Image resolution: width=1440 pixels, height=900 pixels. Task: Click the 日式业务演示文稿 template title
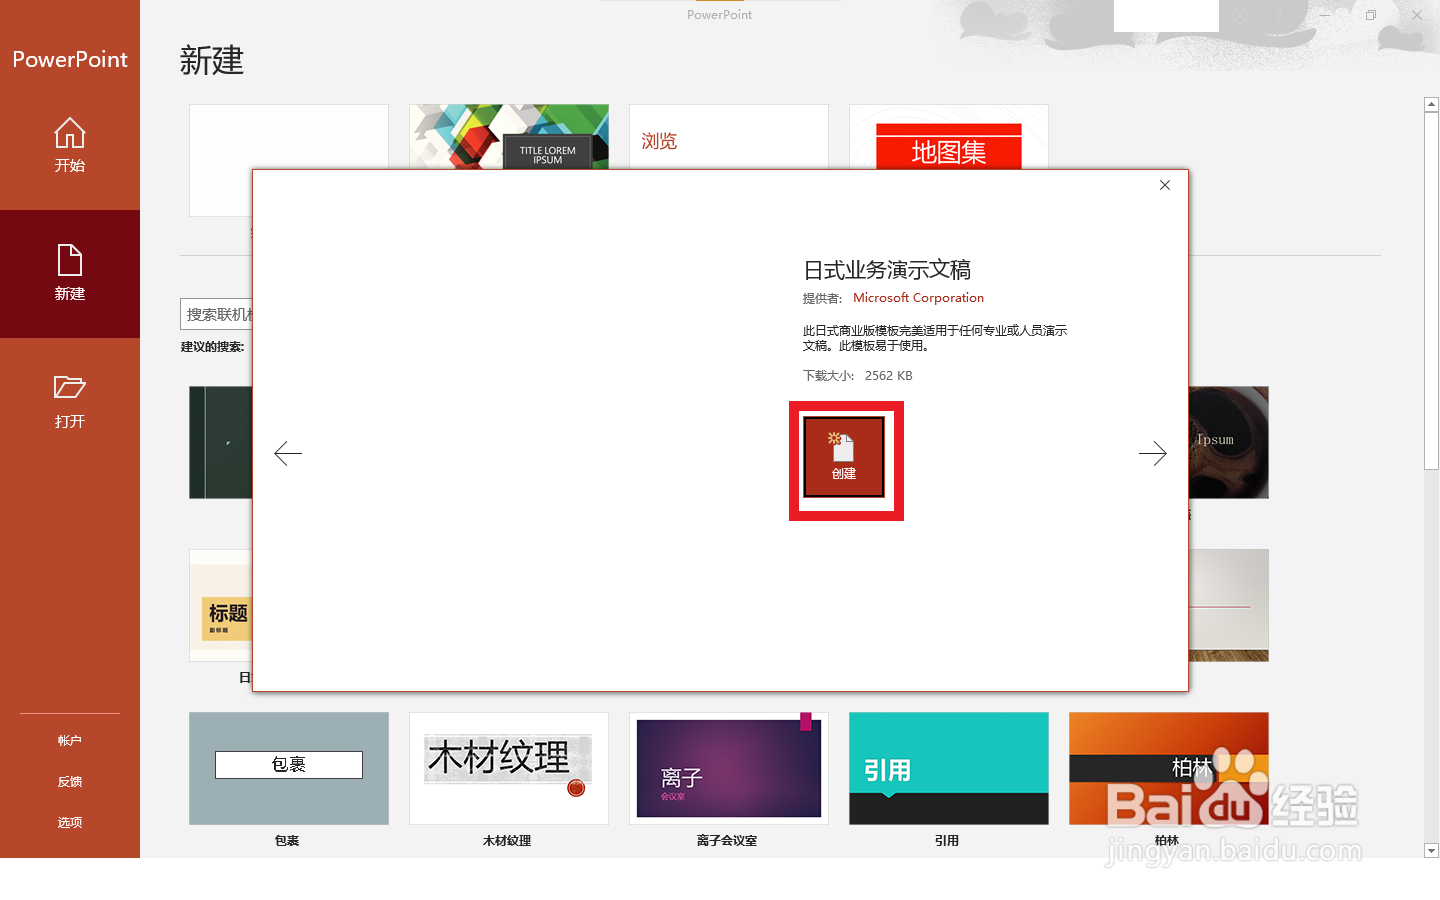point(887,270)
